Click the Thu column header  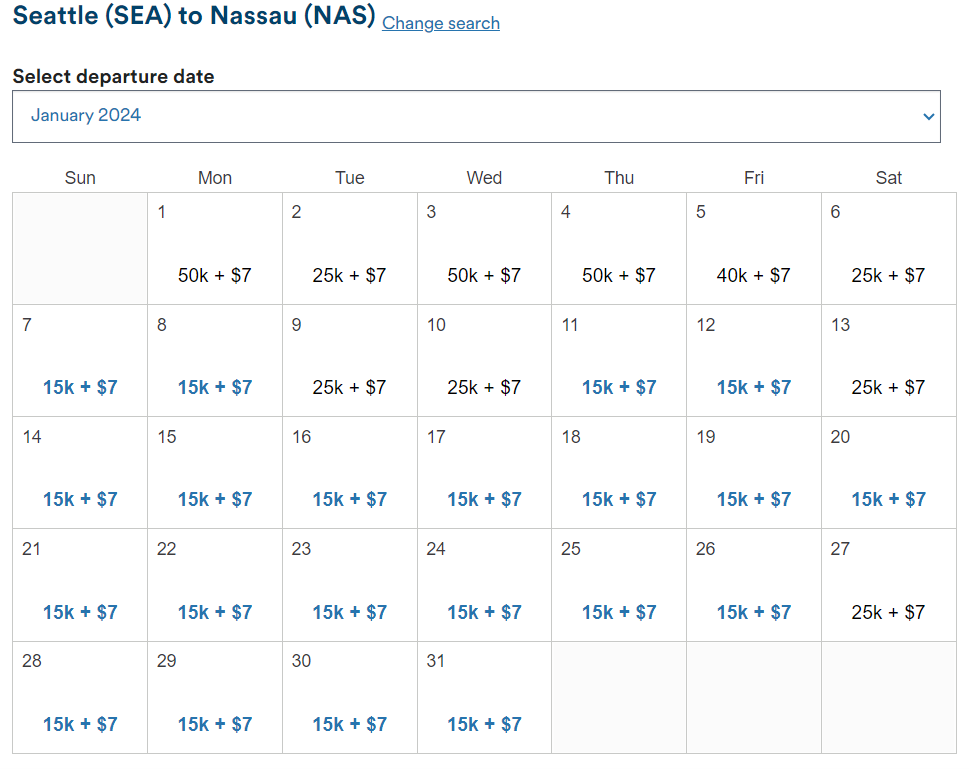[619, 178]
